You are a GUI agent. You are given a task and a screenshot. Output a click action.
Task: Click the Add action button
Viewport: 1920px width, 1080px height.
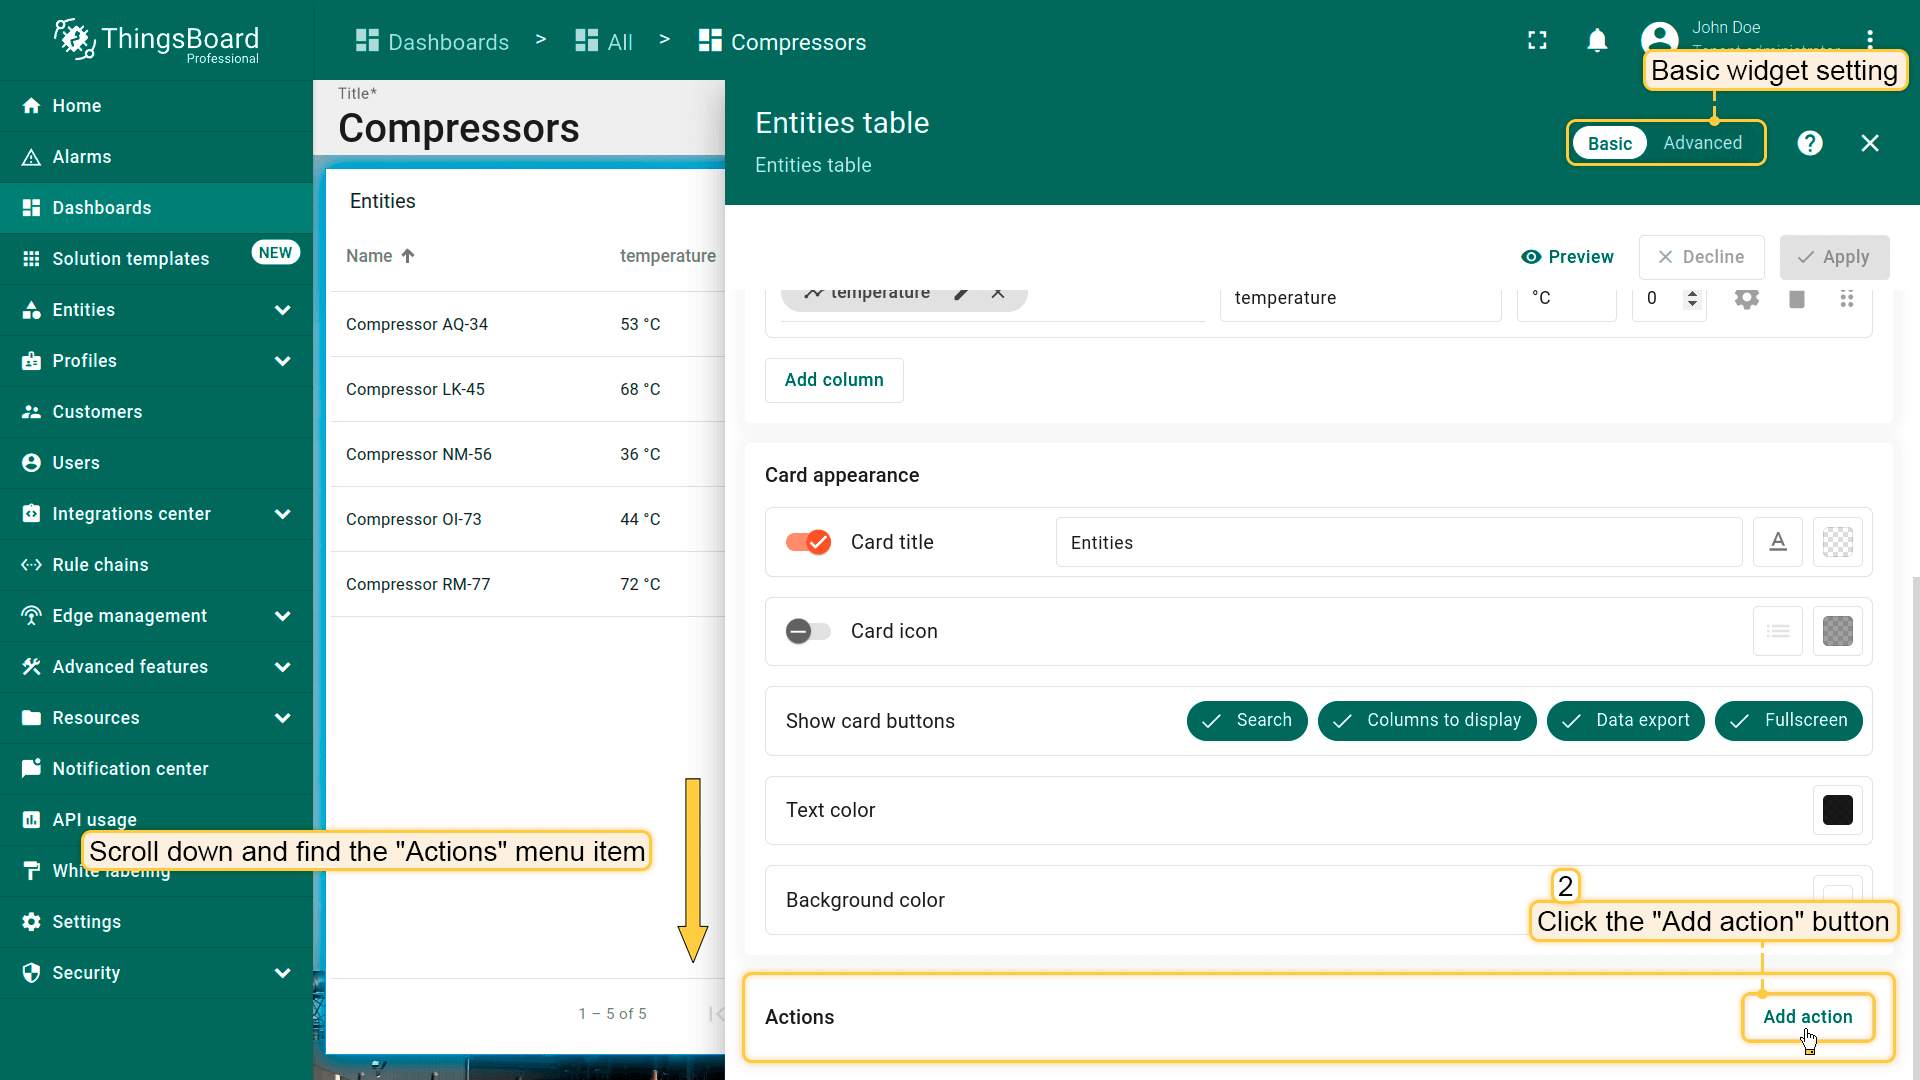click(x=1807, y=1017)
